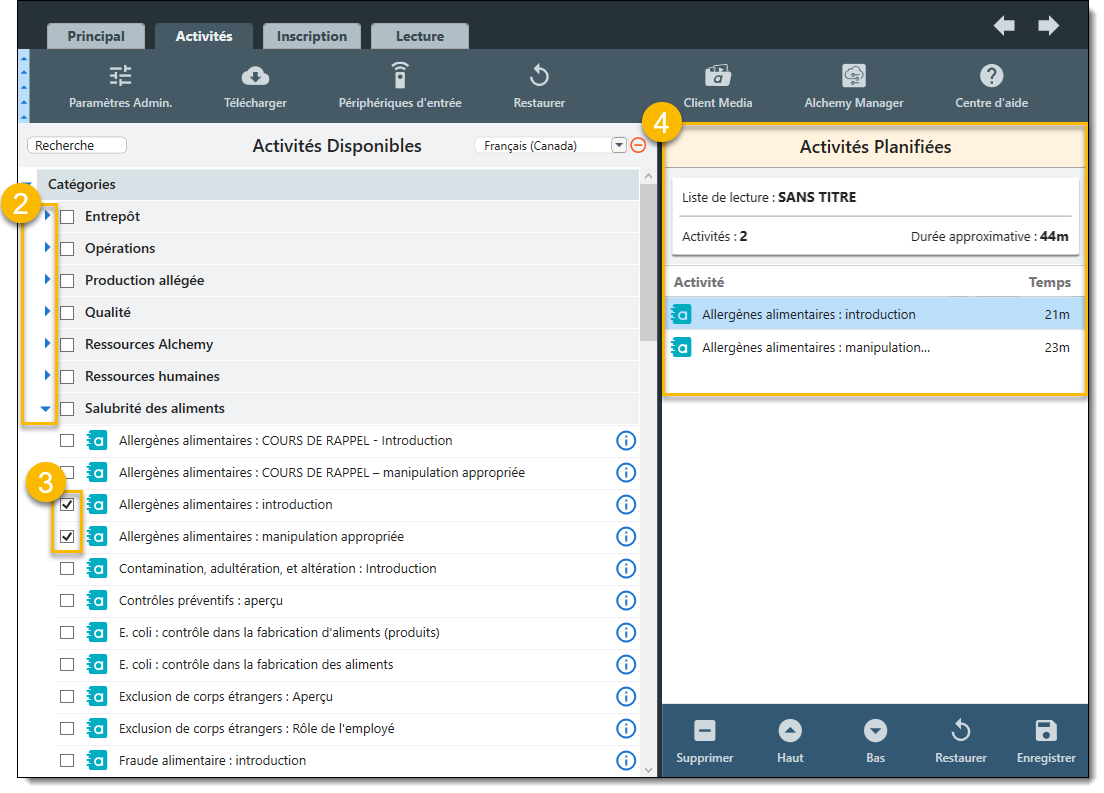The height and width of the screenshot is (793, 1104).
Task: Move activity up with Haut button
Action: coord(790,731)
